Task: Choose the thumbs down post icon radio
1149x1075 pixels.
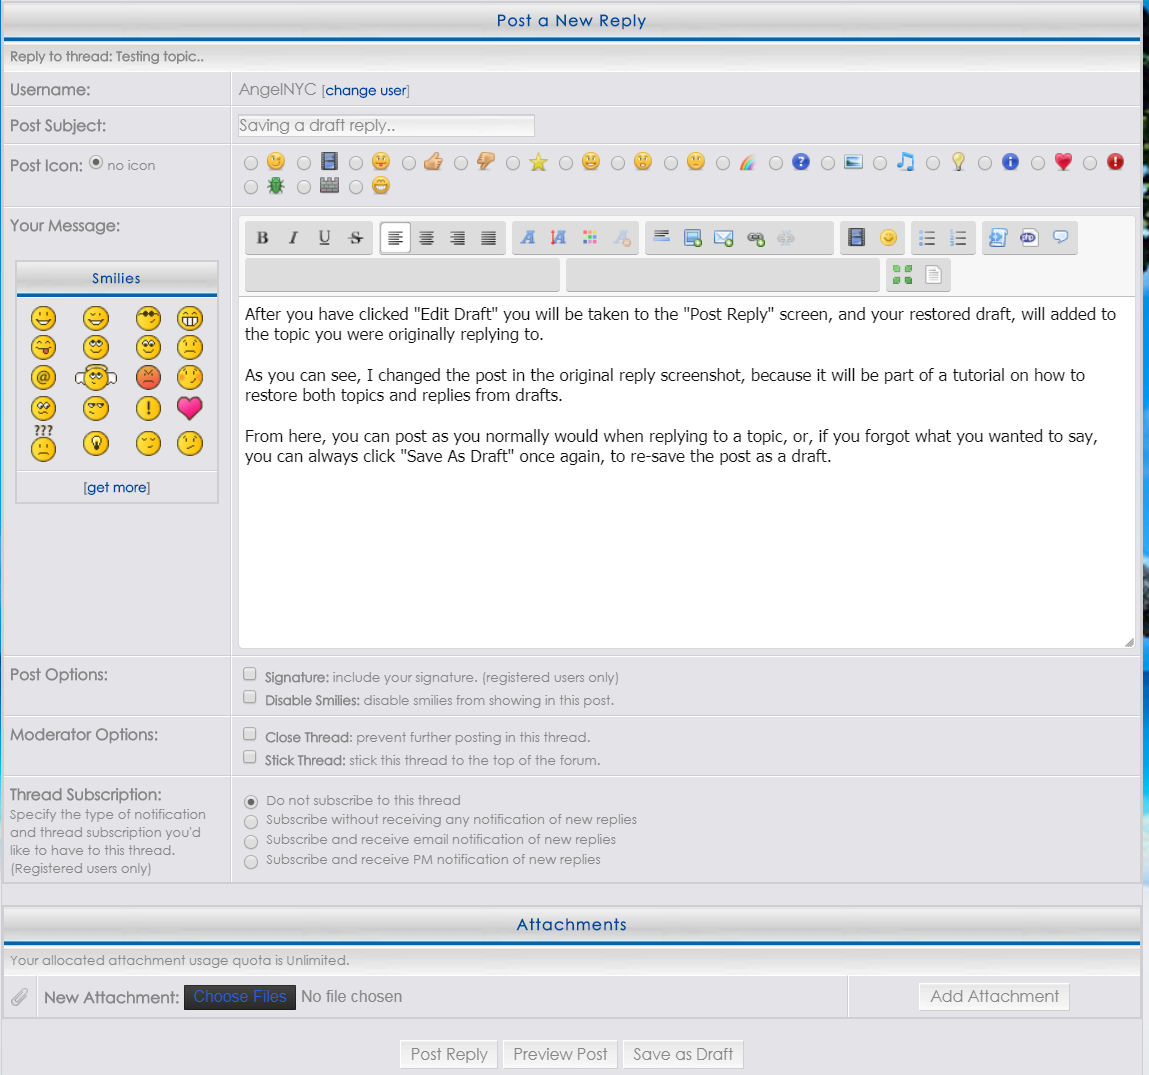Action: pos(461,163)
